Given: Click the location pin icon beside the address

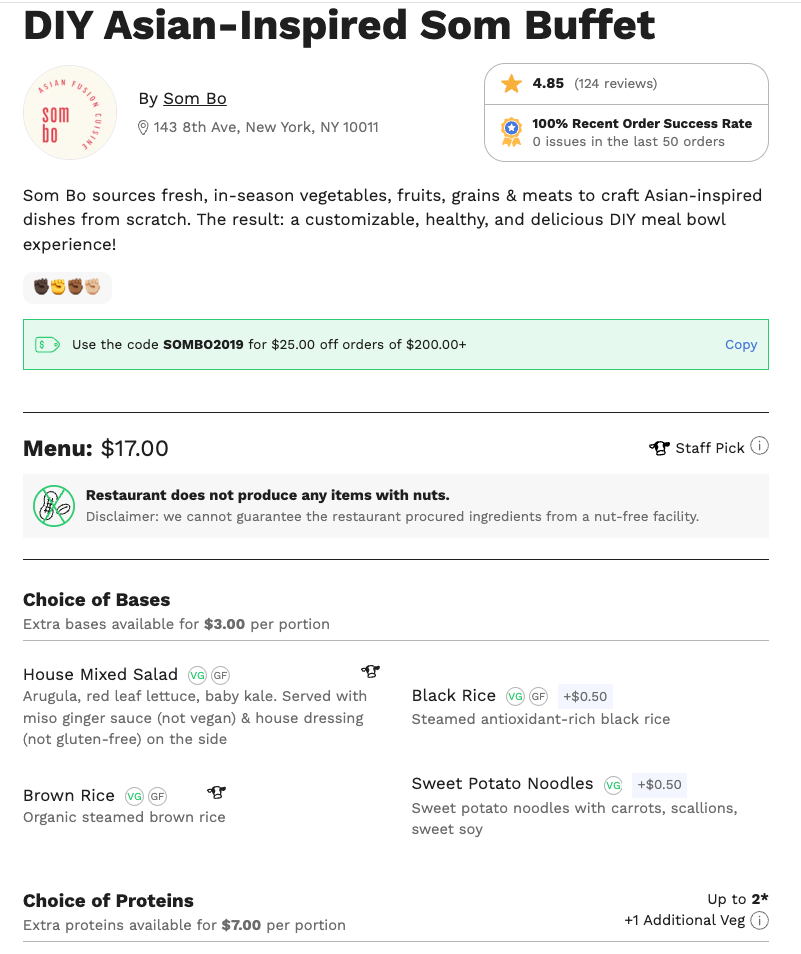Looking at the screenshot, I should pyautogui.click(x=144, y=127).
